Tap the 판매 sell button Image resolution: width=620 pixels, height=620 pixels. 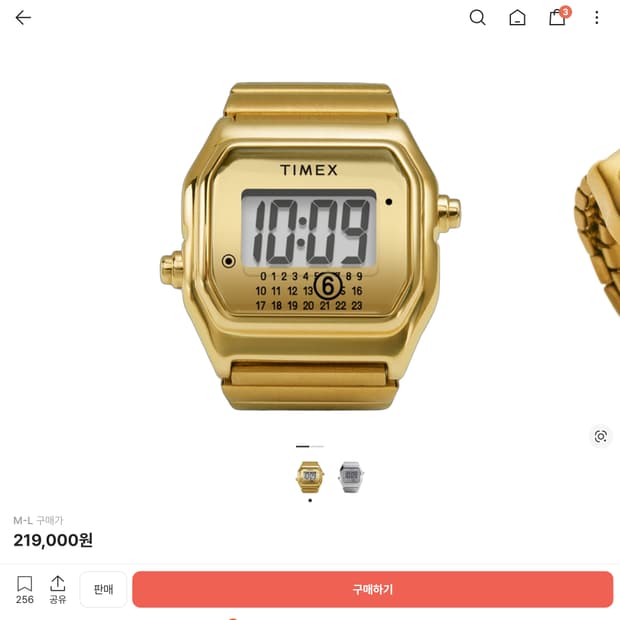103,589
